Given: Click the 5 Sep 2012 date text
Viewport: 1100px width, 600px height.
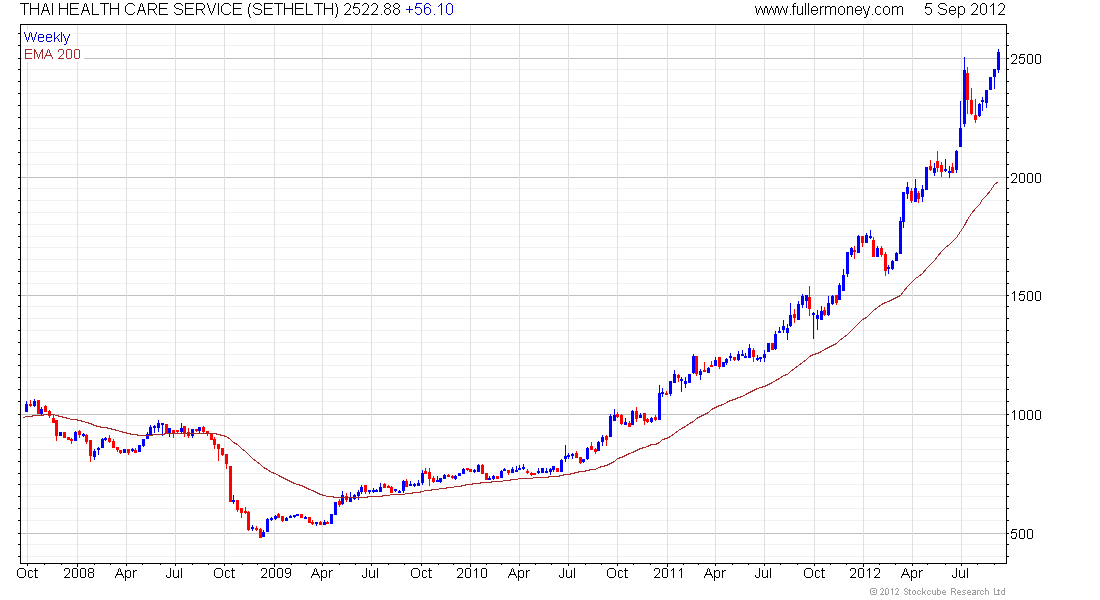Looking at the screenshot, I should coord(965,10).
